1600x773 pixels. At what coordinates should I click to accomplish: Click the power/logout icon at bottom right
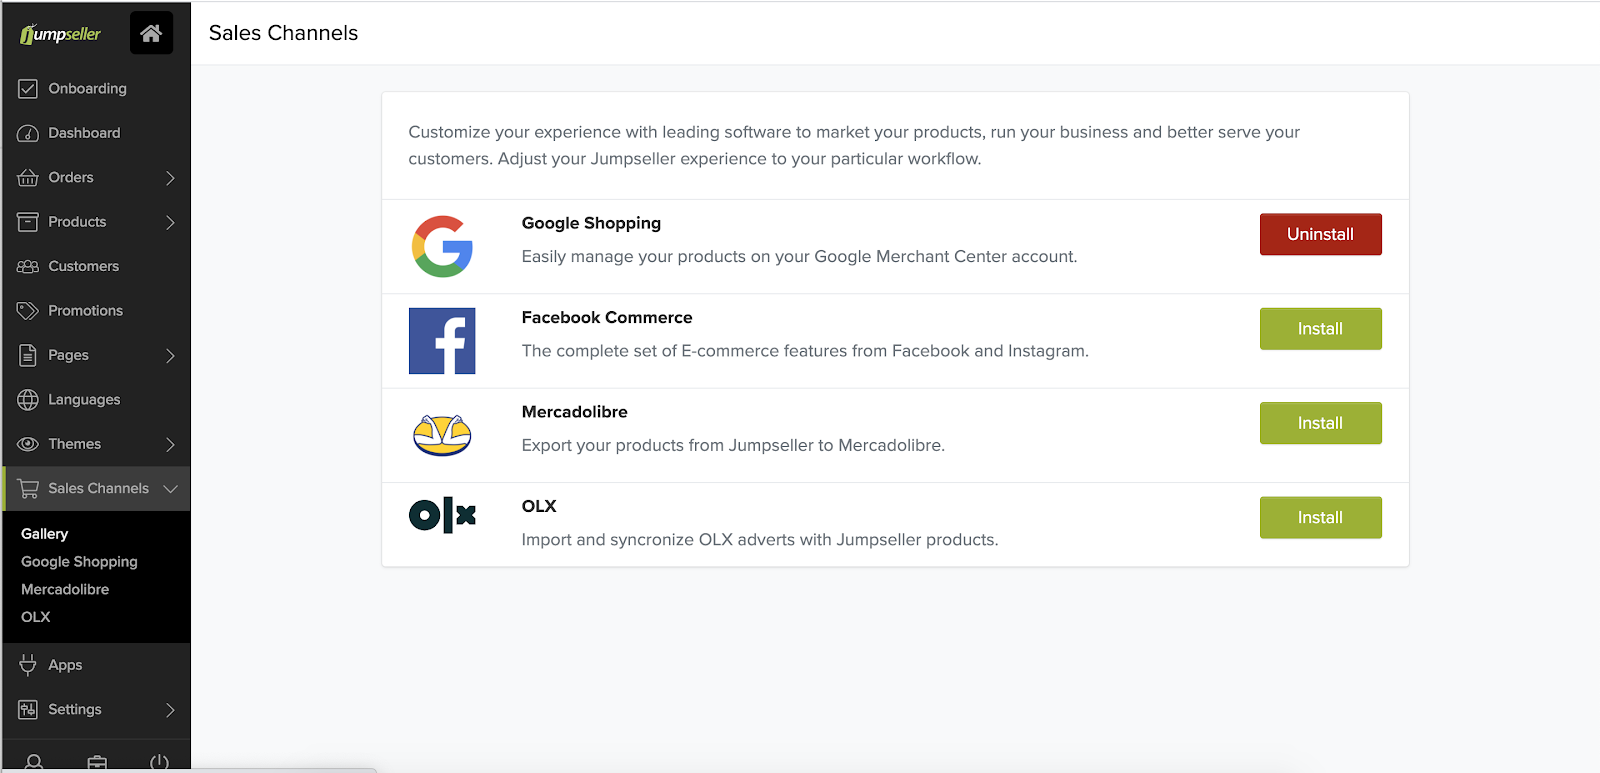point(158,761)
